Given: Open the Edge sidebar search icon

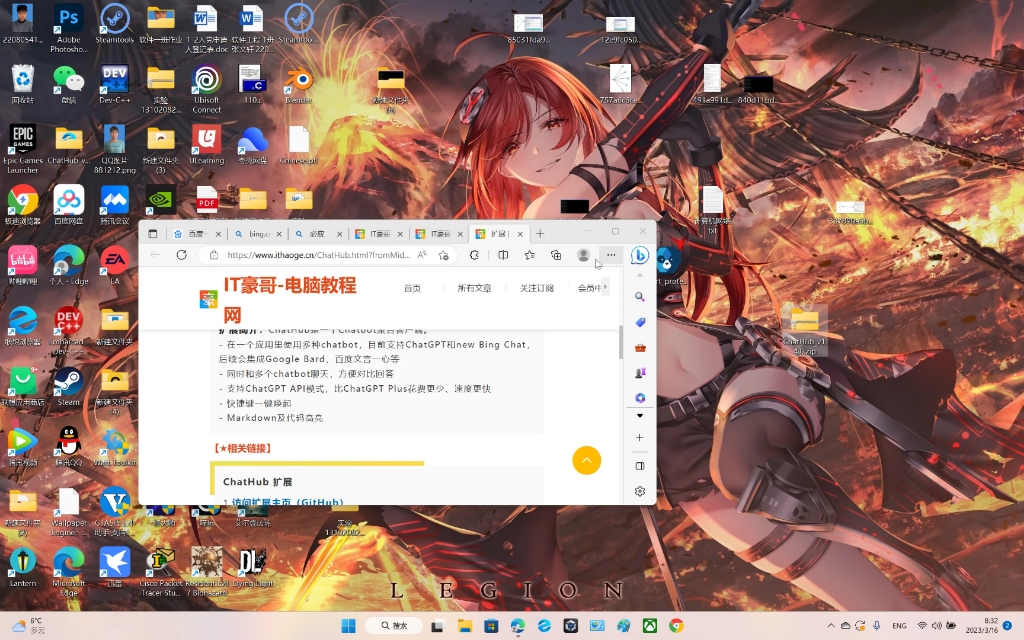Looking at the screenshot, I should click(x=640, y=296).
